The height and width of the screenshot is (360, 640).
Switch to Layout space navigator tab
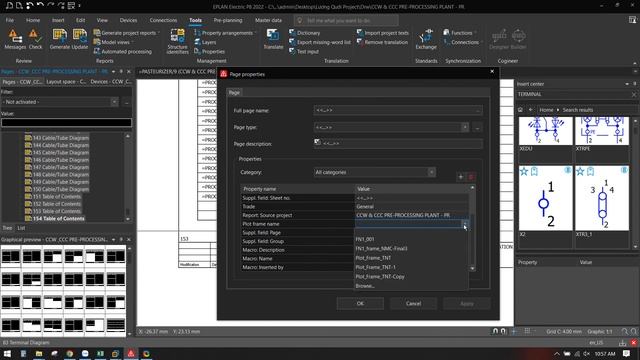point(65,82)
